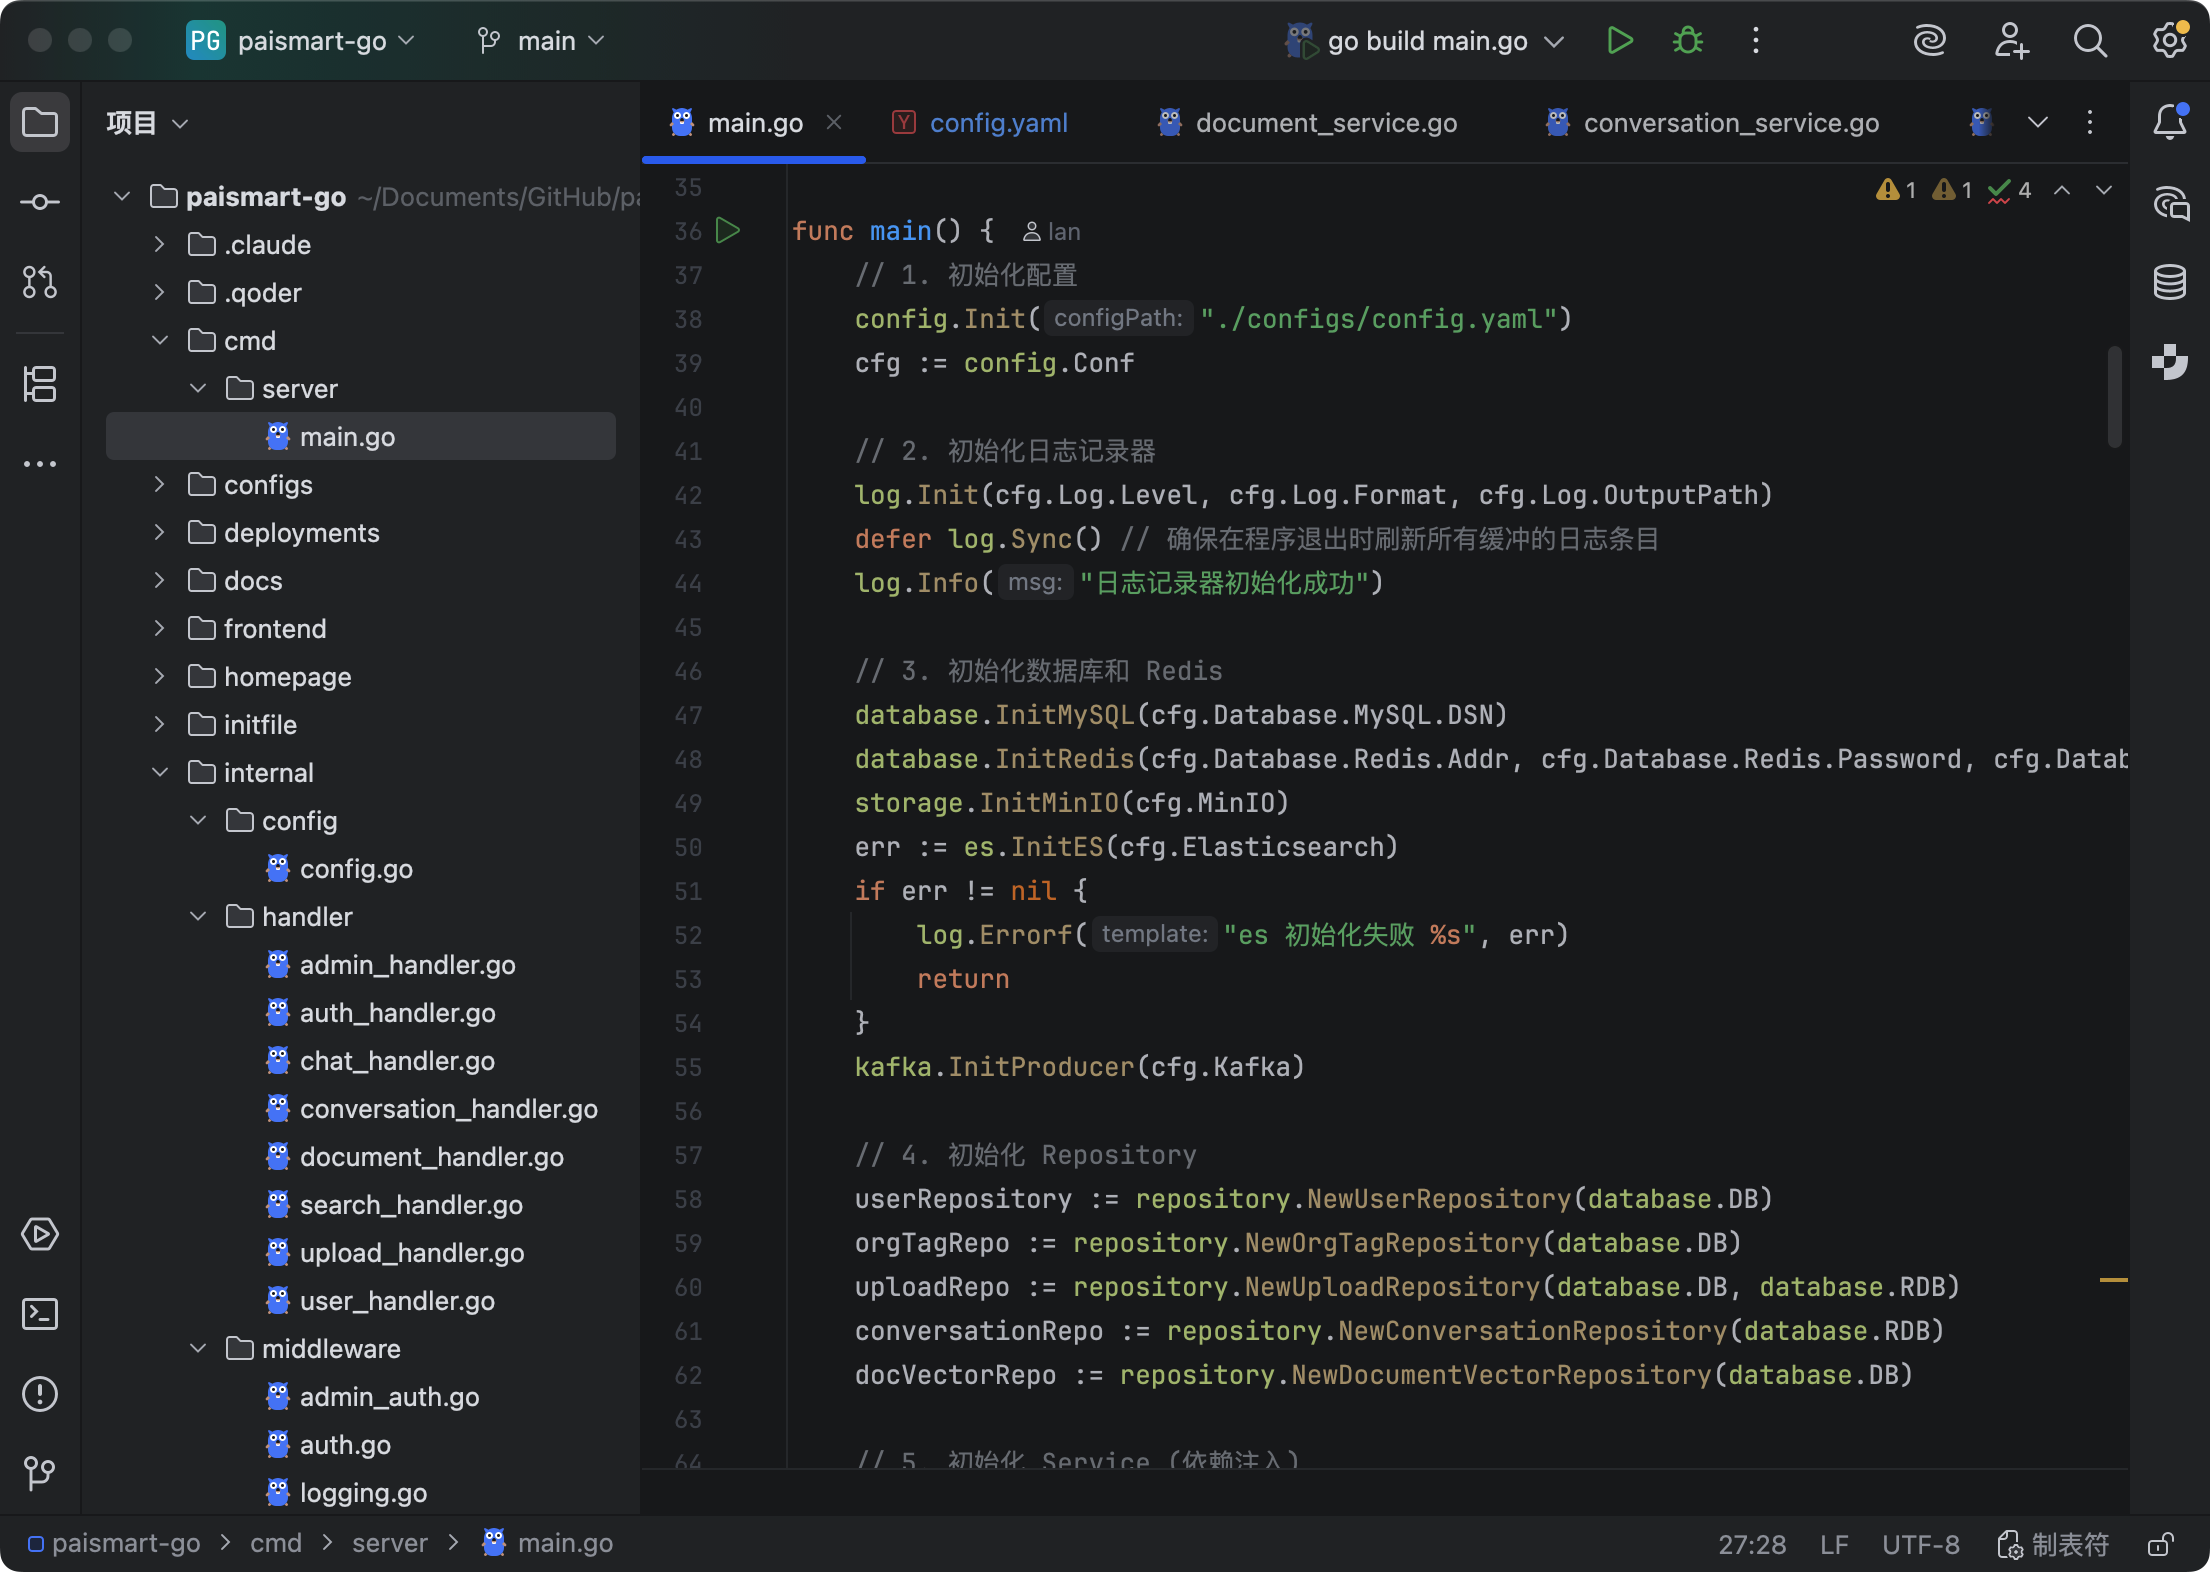Viewport: 2210px width, 1572px height.
Task: Open the Terminal tool window
Action: point(40,1314)
